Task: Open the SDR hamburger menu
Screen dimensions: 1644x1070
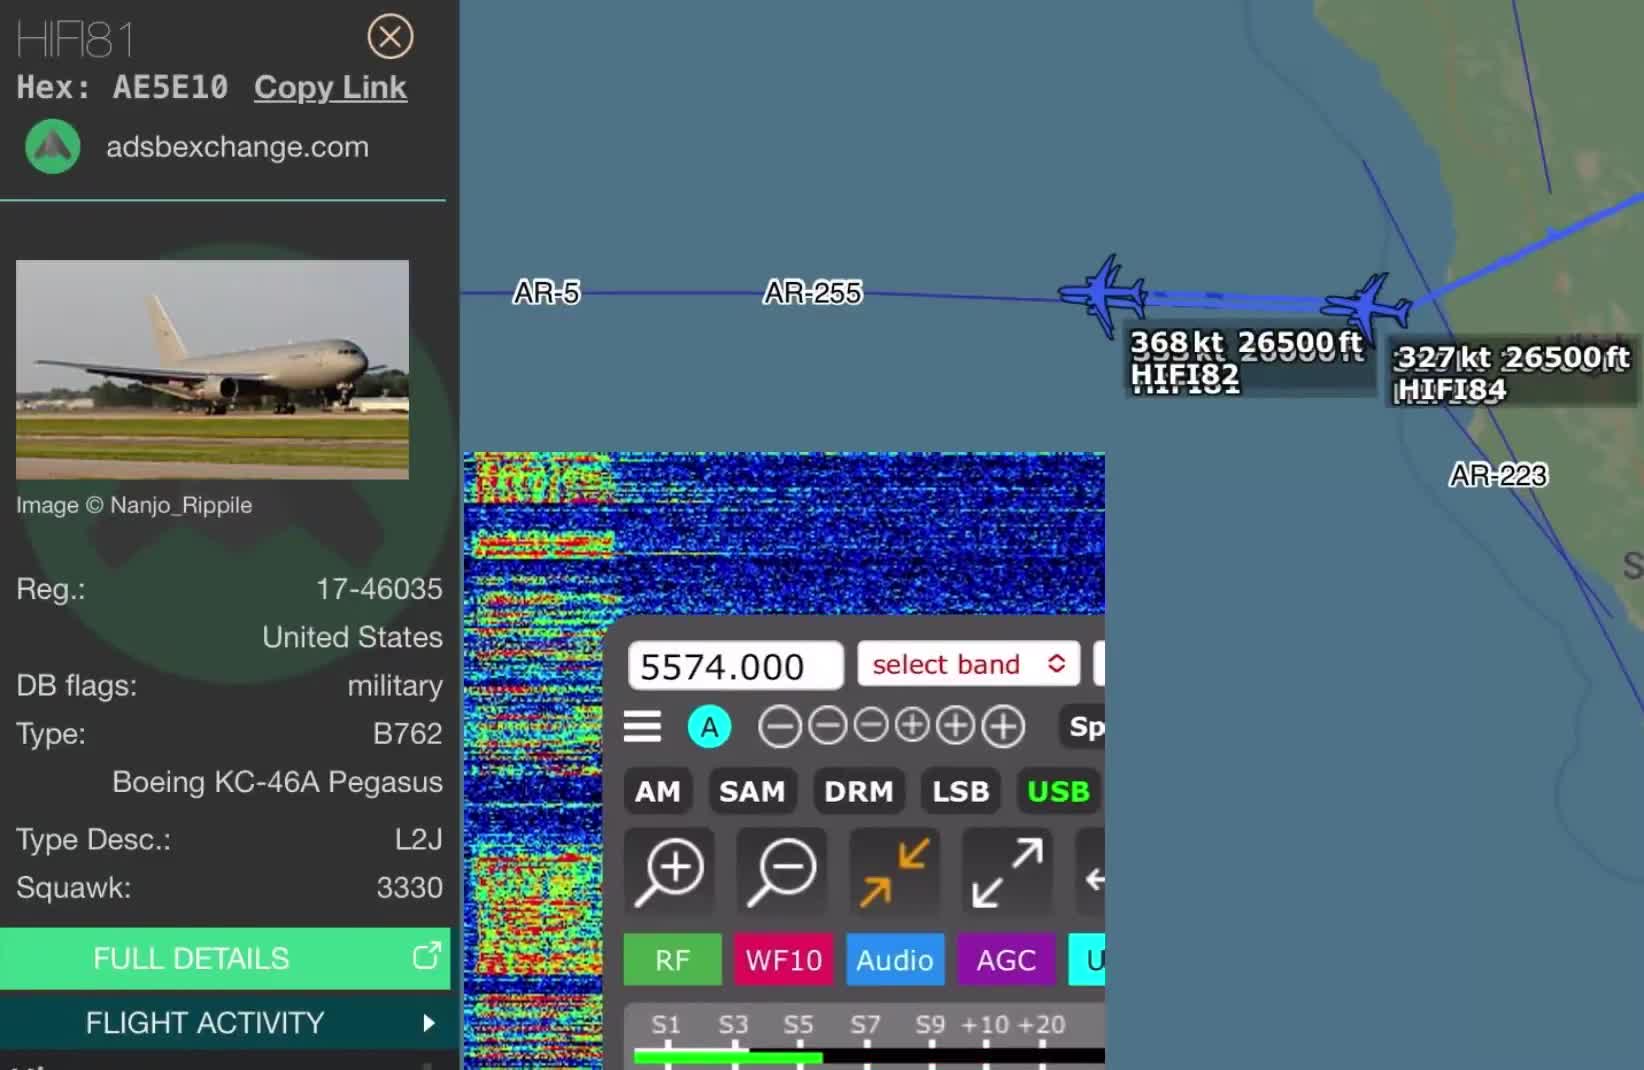Action: 643,727
